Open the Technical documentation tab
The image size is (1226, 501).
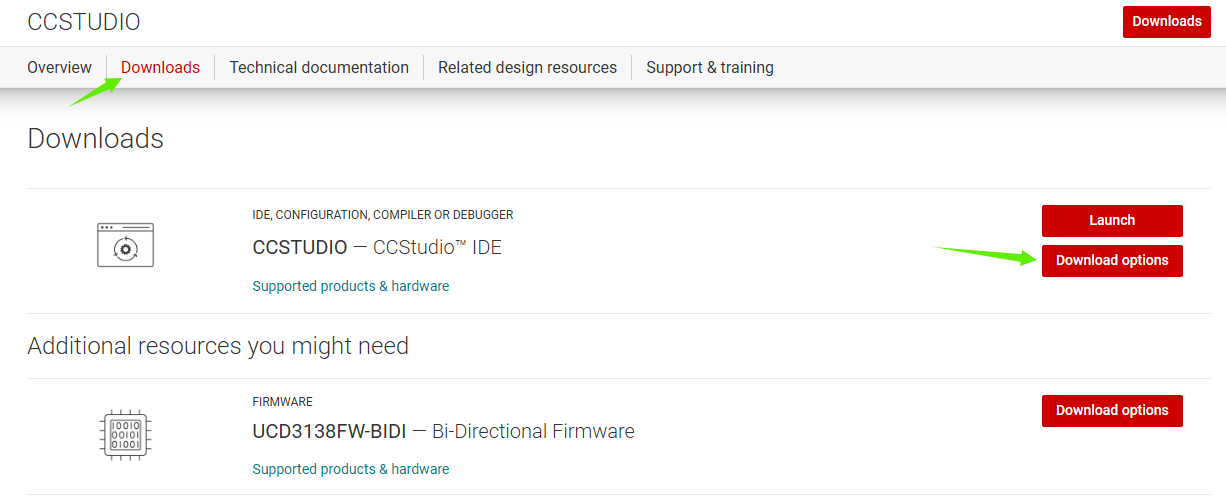tap(319, 68)
